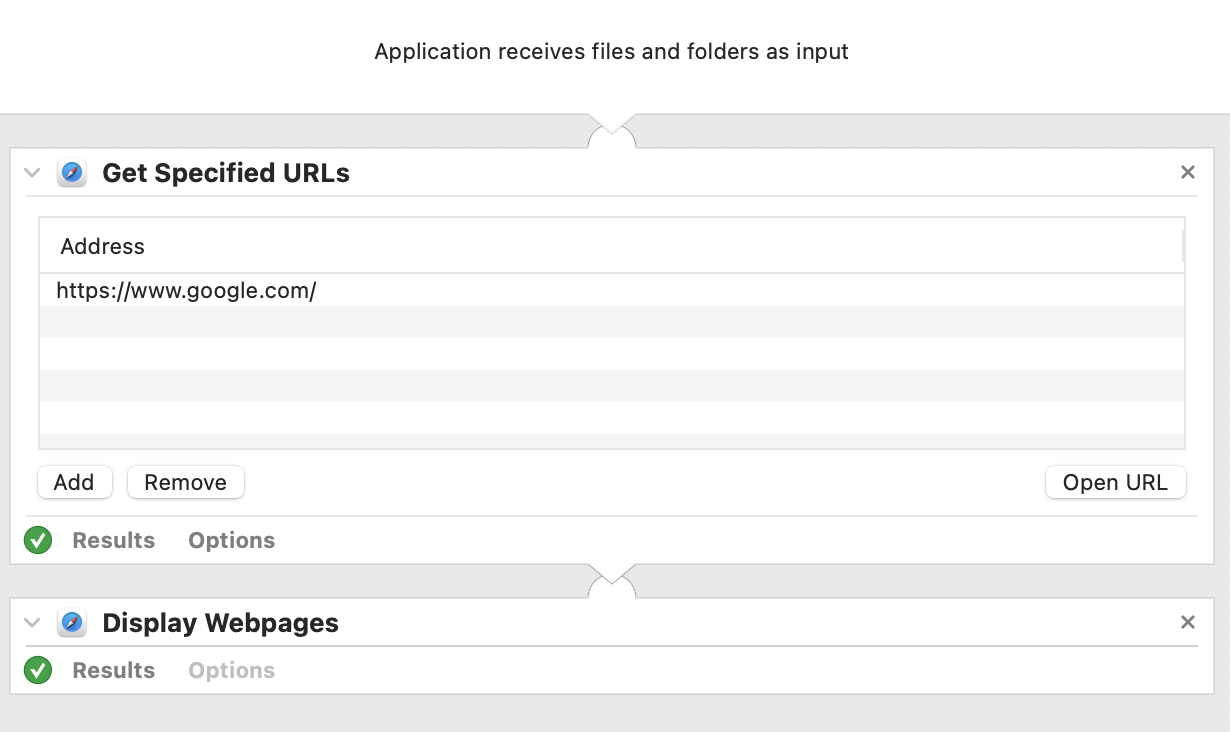Click green checkmark status in Display Webpages
Viewport: 1230px width, 732px height.
(x=38, y=670)
